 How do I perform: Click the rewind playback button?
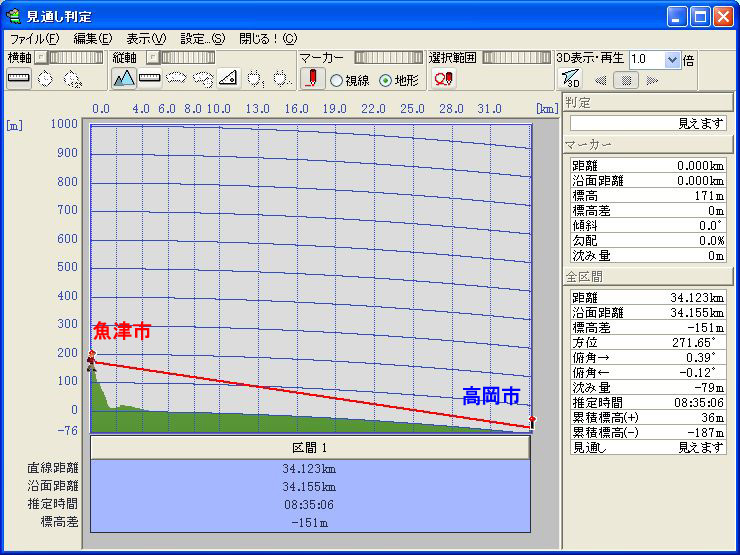600,80
